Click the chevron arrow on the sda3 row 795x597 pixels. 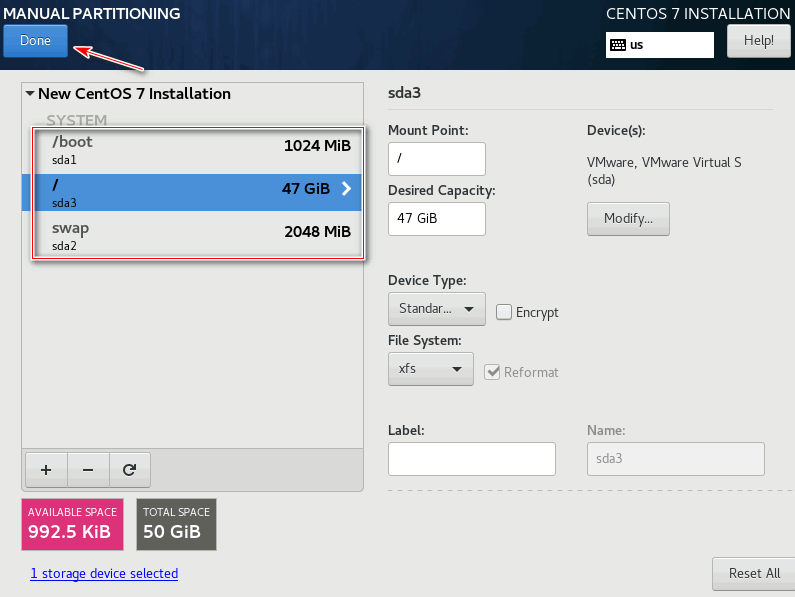pos(346,189)
